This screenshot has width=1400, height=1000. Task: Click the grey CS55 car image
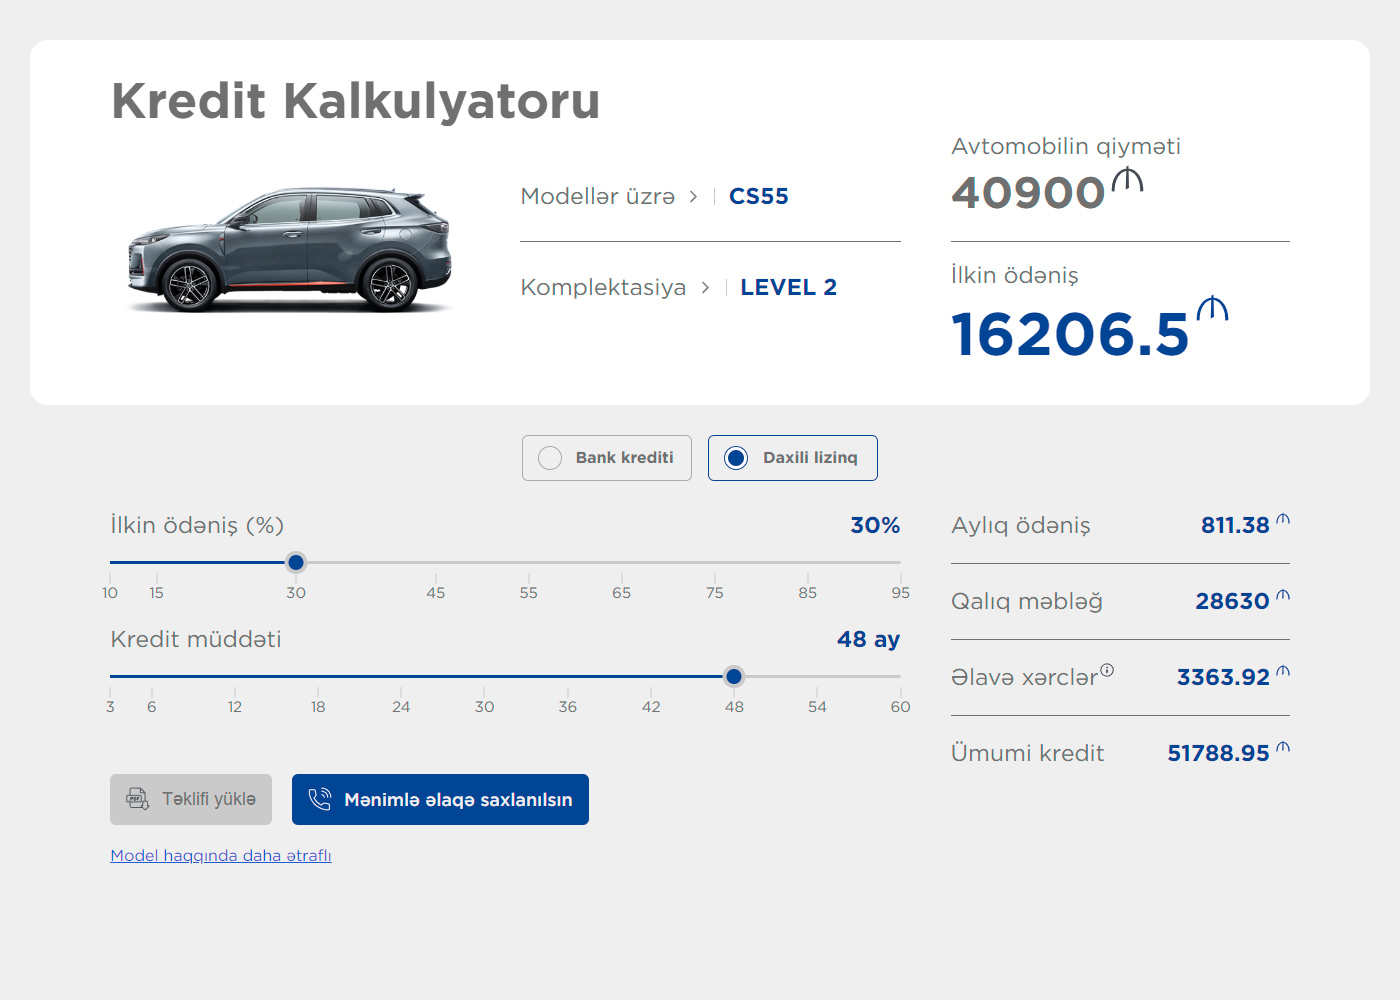(x=290, y=250)
